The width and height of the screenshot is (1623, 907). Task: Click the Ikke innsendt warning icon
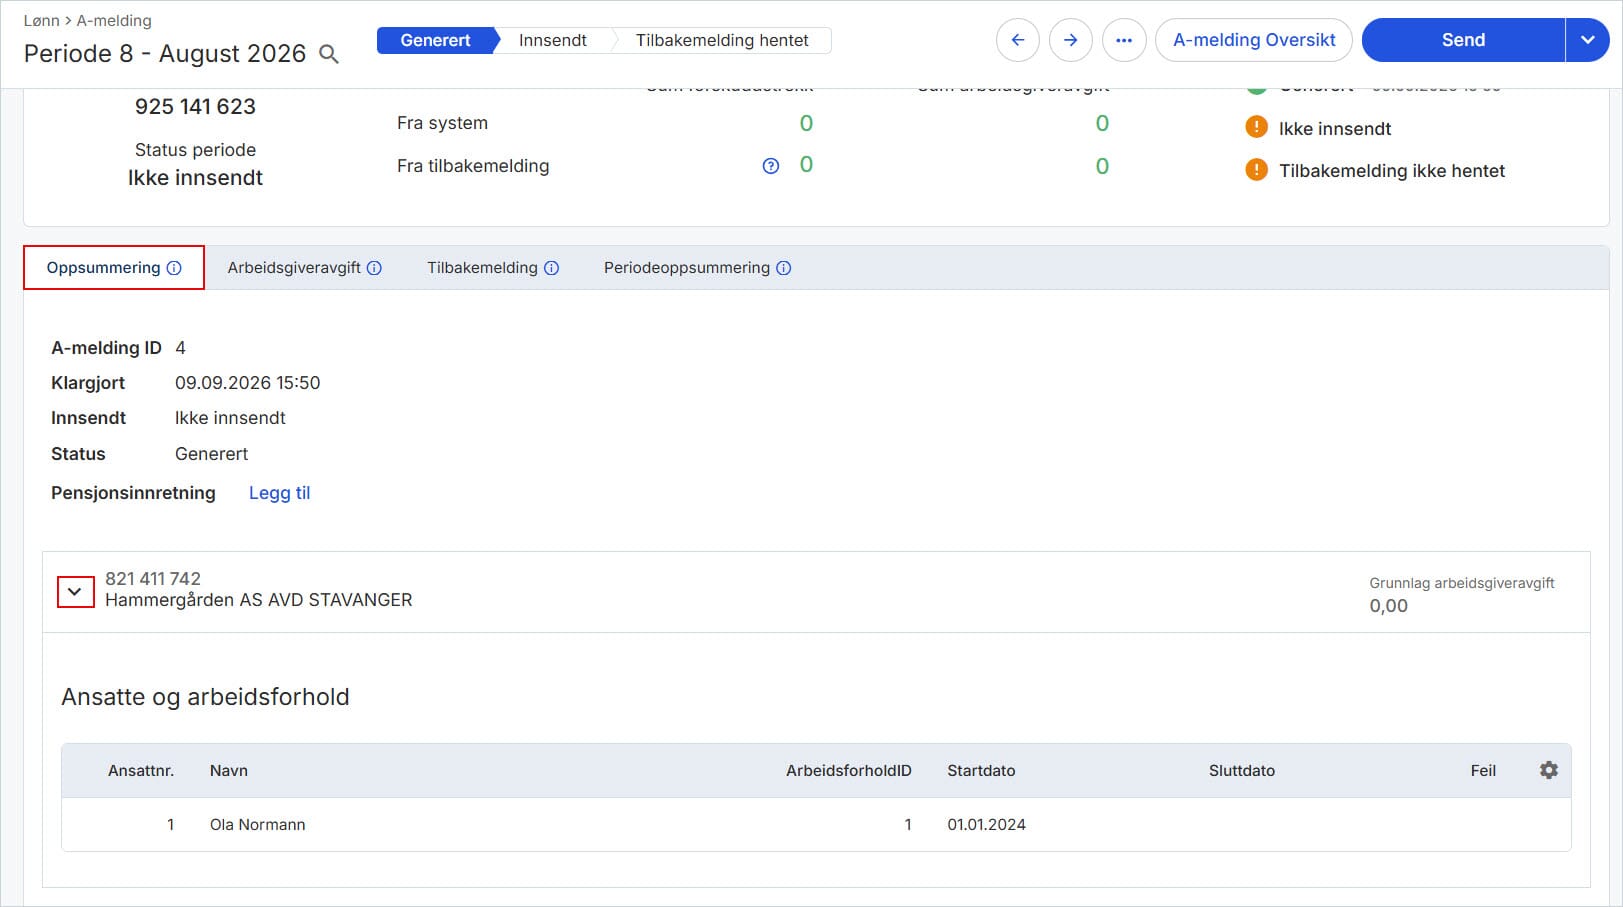pos(1257,128)
